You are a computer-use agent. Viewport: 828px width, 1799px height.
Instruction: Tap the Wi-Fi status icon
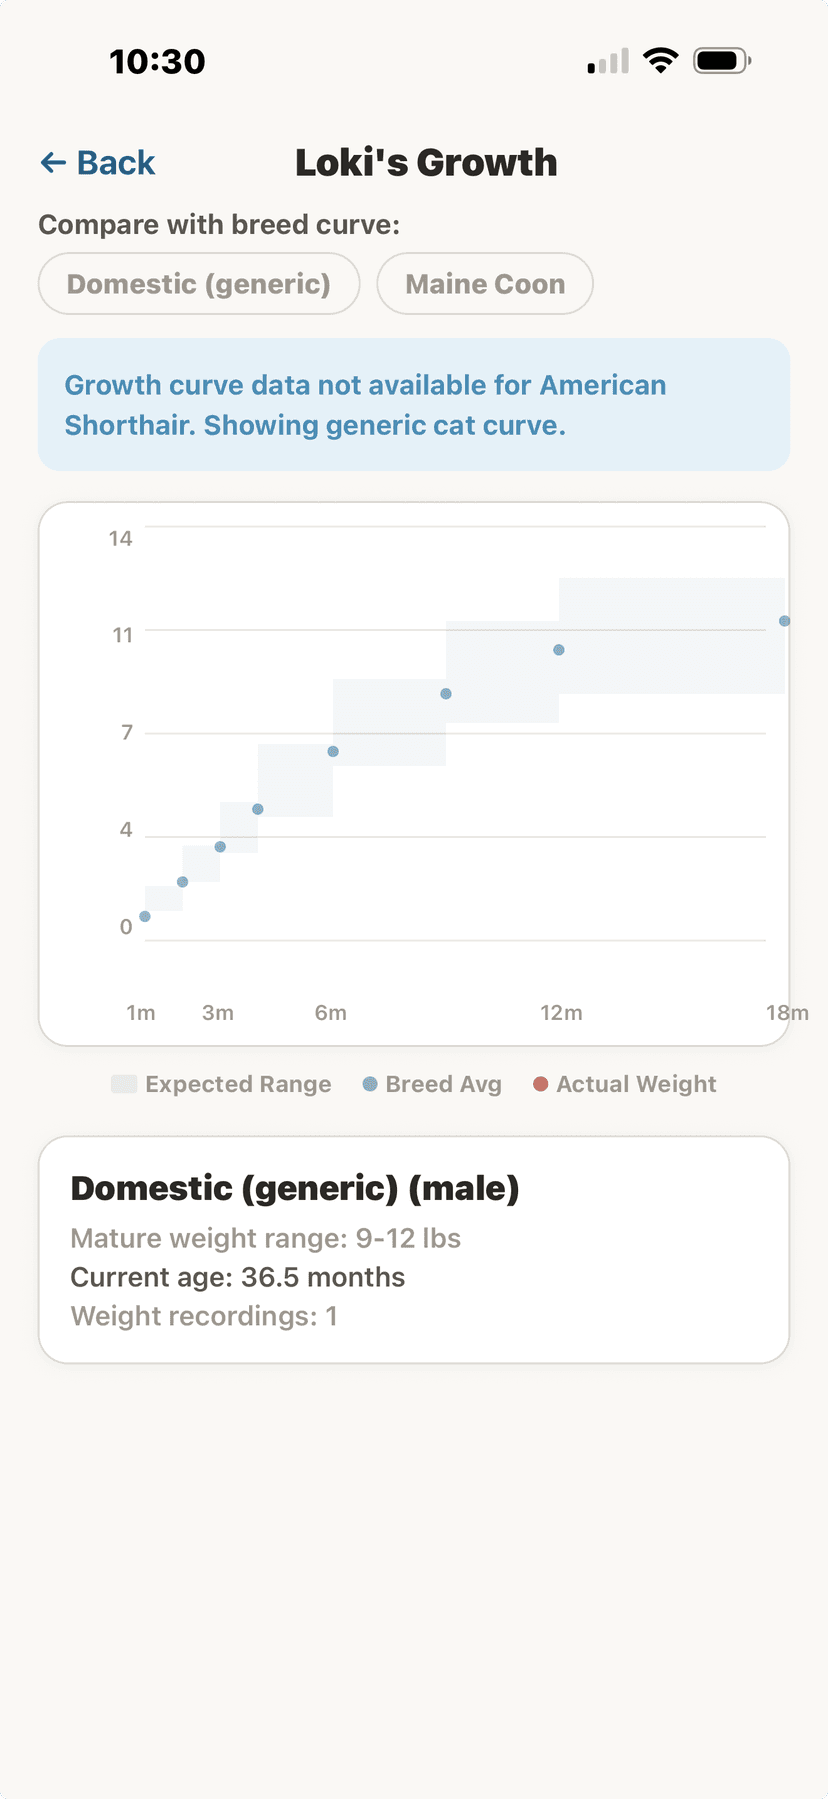coord(662,59)
